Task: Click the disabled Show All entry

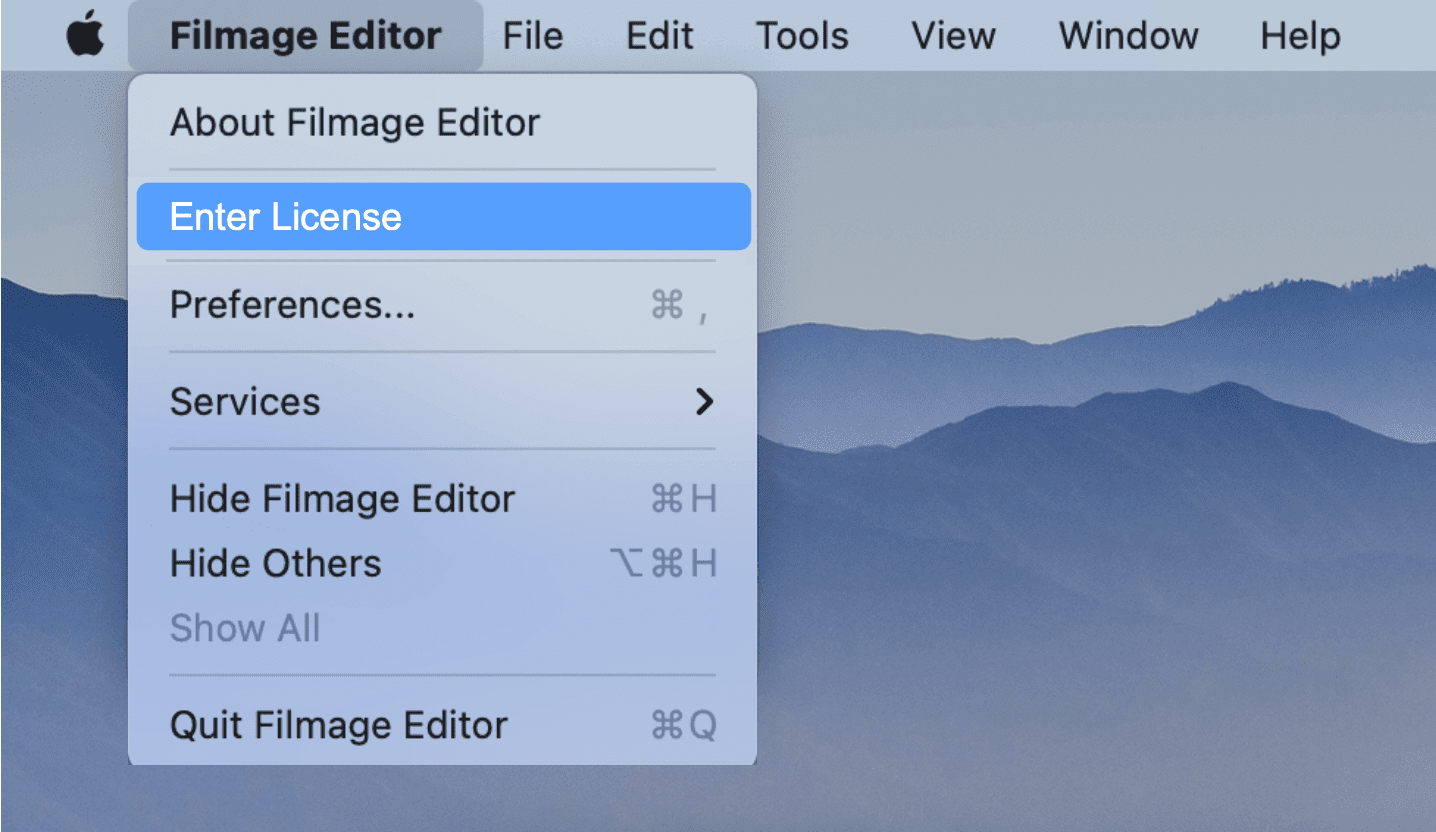Action: [245, 627]
